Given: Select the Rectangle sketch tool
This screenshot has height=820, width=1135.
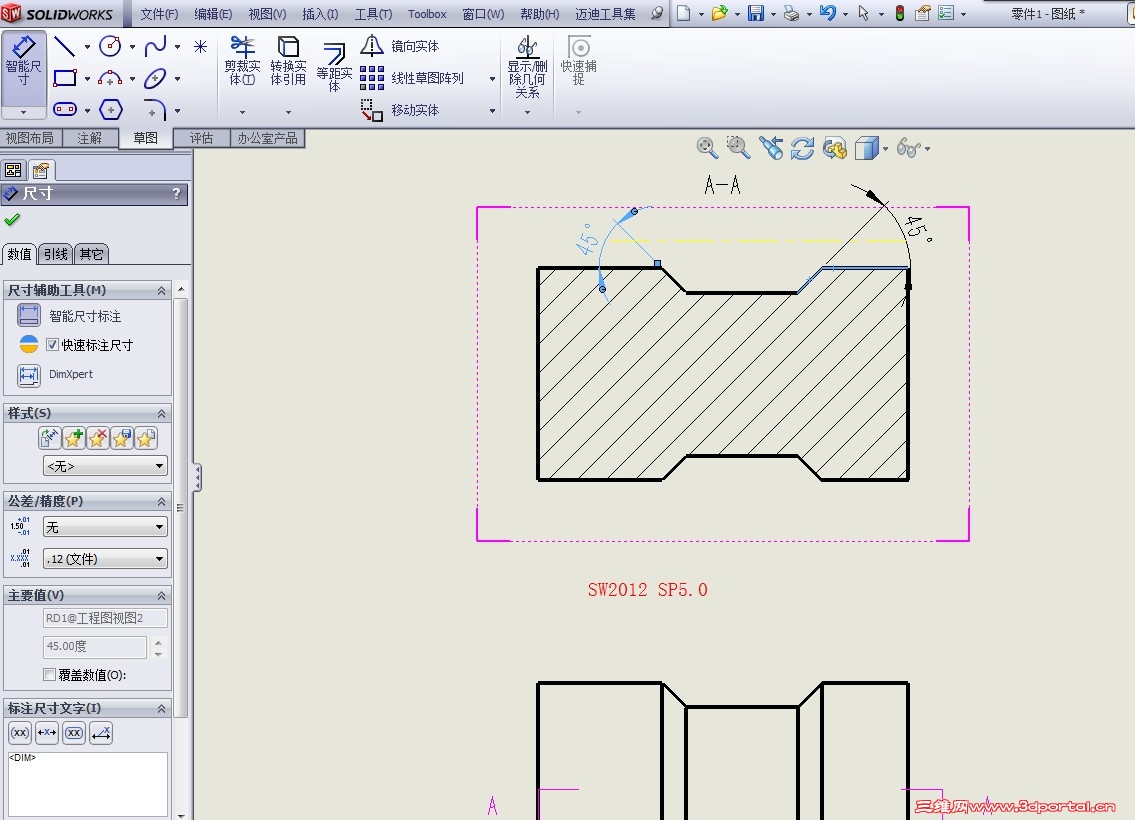Looking at the screenshot, I should (x=65, y=78).
